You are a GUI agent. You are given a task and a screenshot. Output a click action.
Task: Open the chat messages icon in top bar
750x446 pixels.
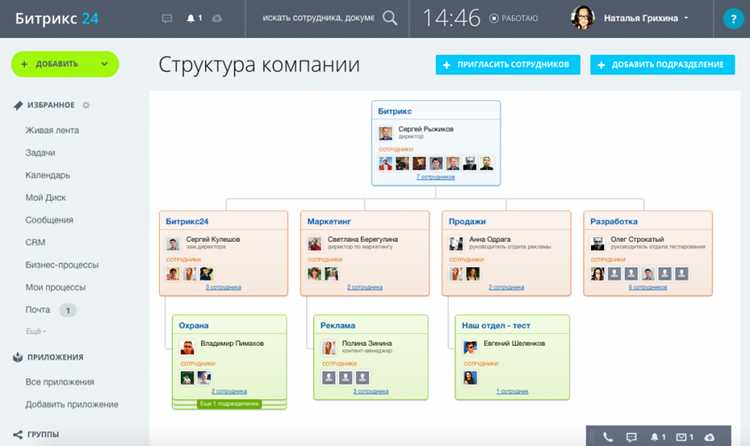(167, 18)
